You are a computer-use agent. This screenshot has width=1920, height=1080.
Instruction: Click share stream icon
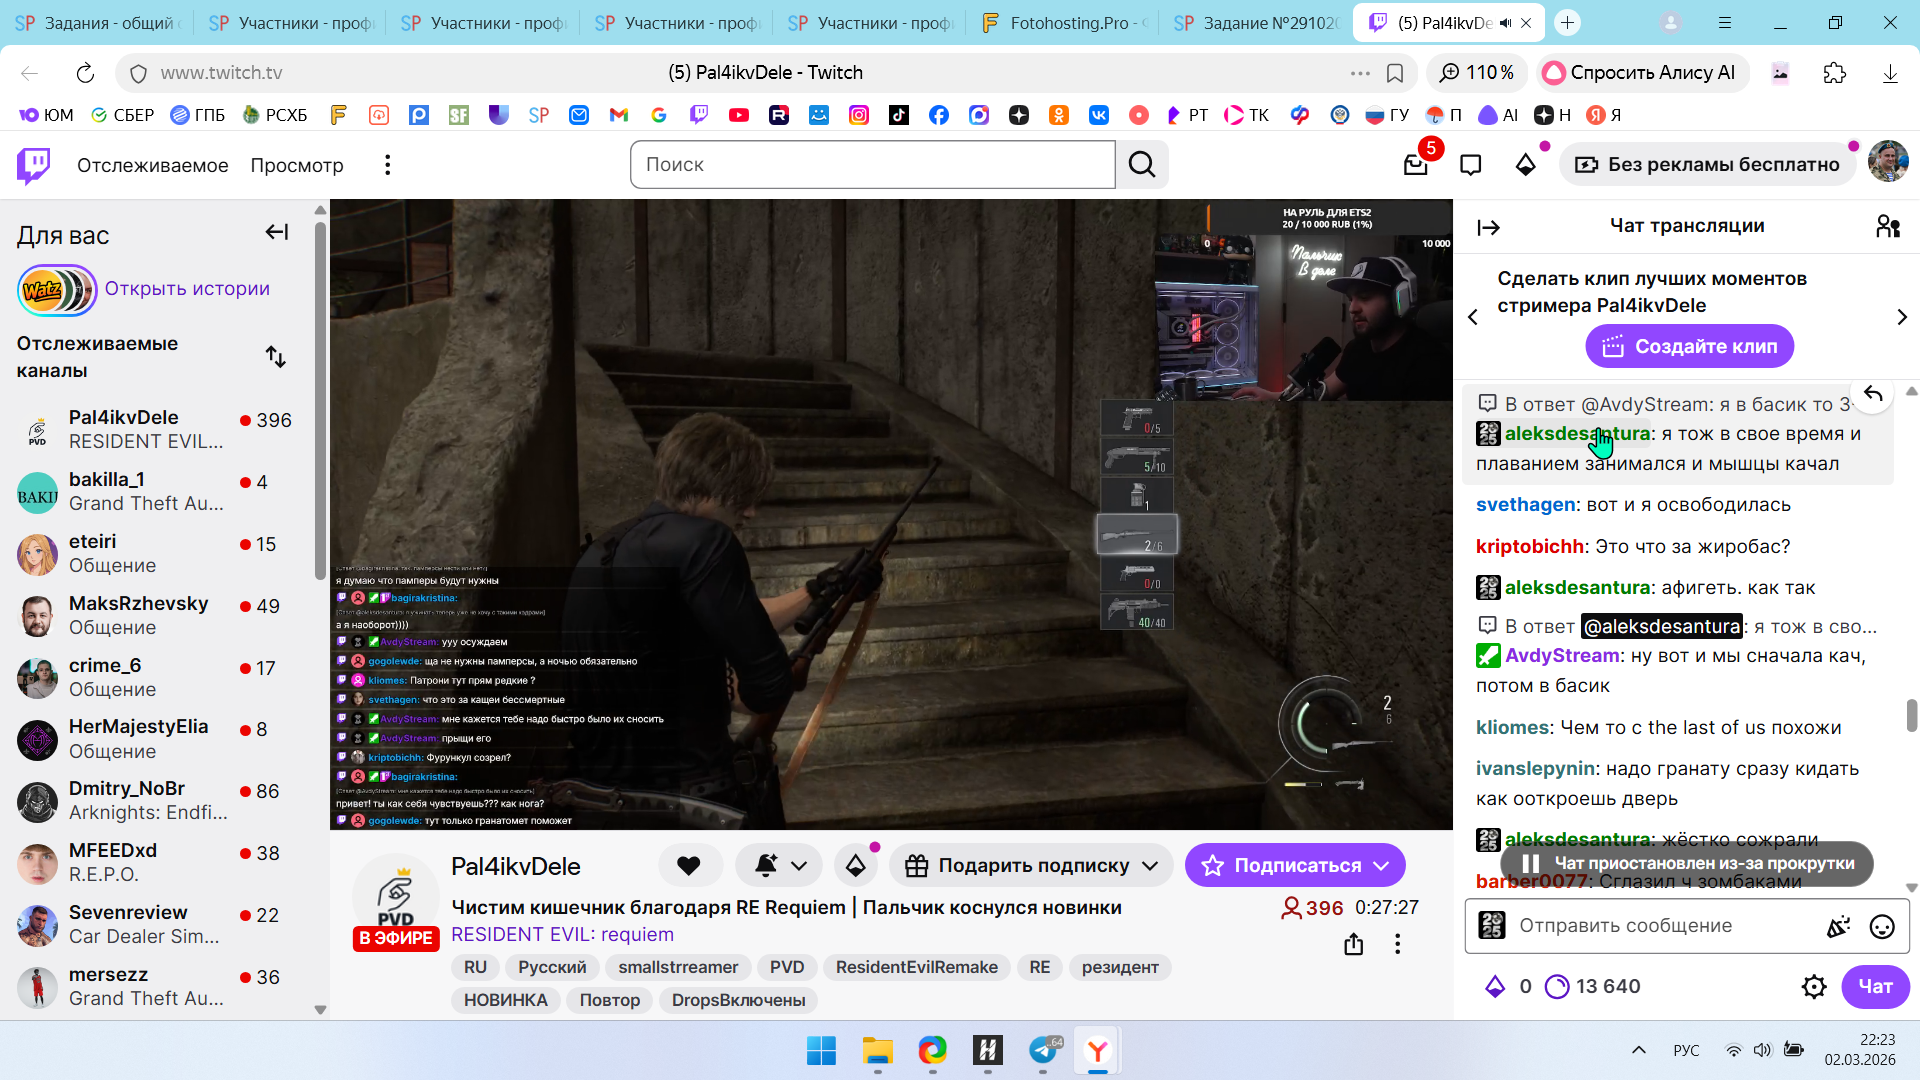pos(1353,944)
